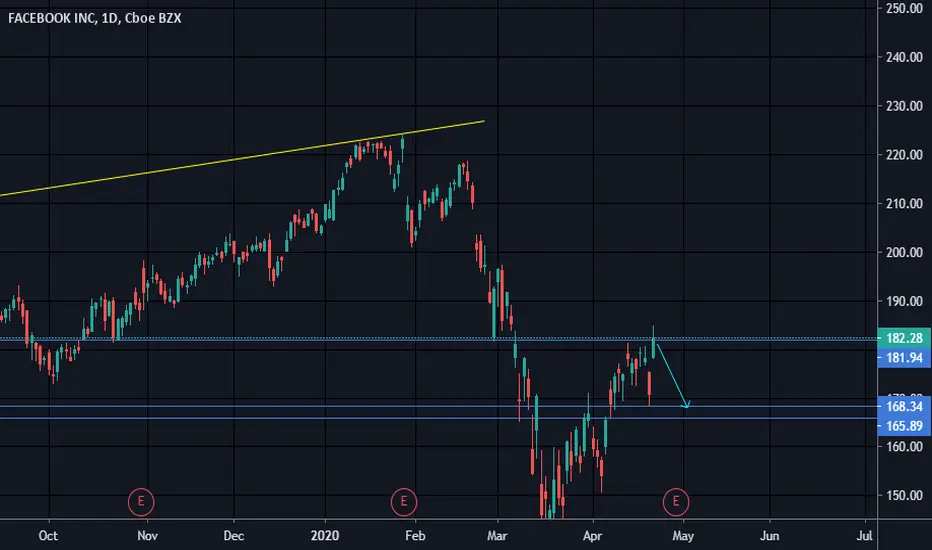Viewport: 932px width, 550px height.
Task: Click the Dec label on time axis
Action: click(x=234, y=536)
